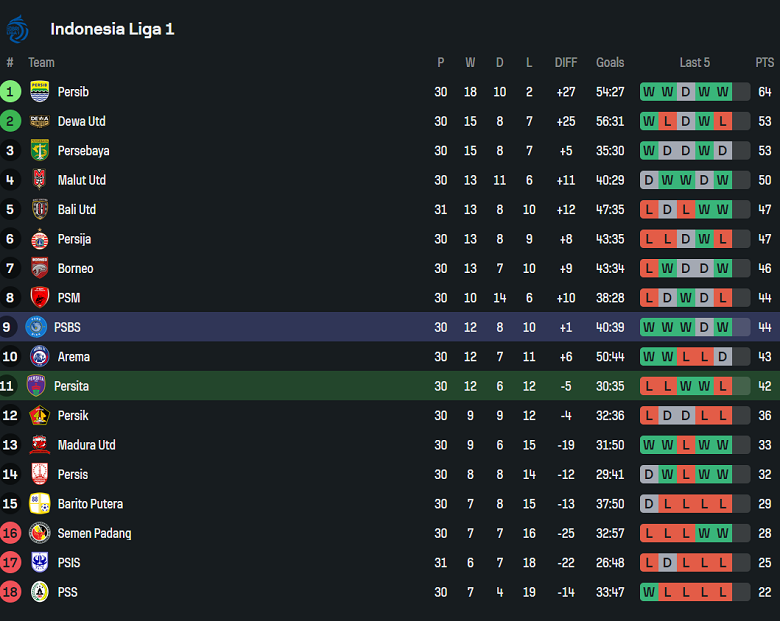Click the Last 5 column header
The width and height of the screenshot is (780, 621).
694,63
